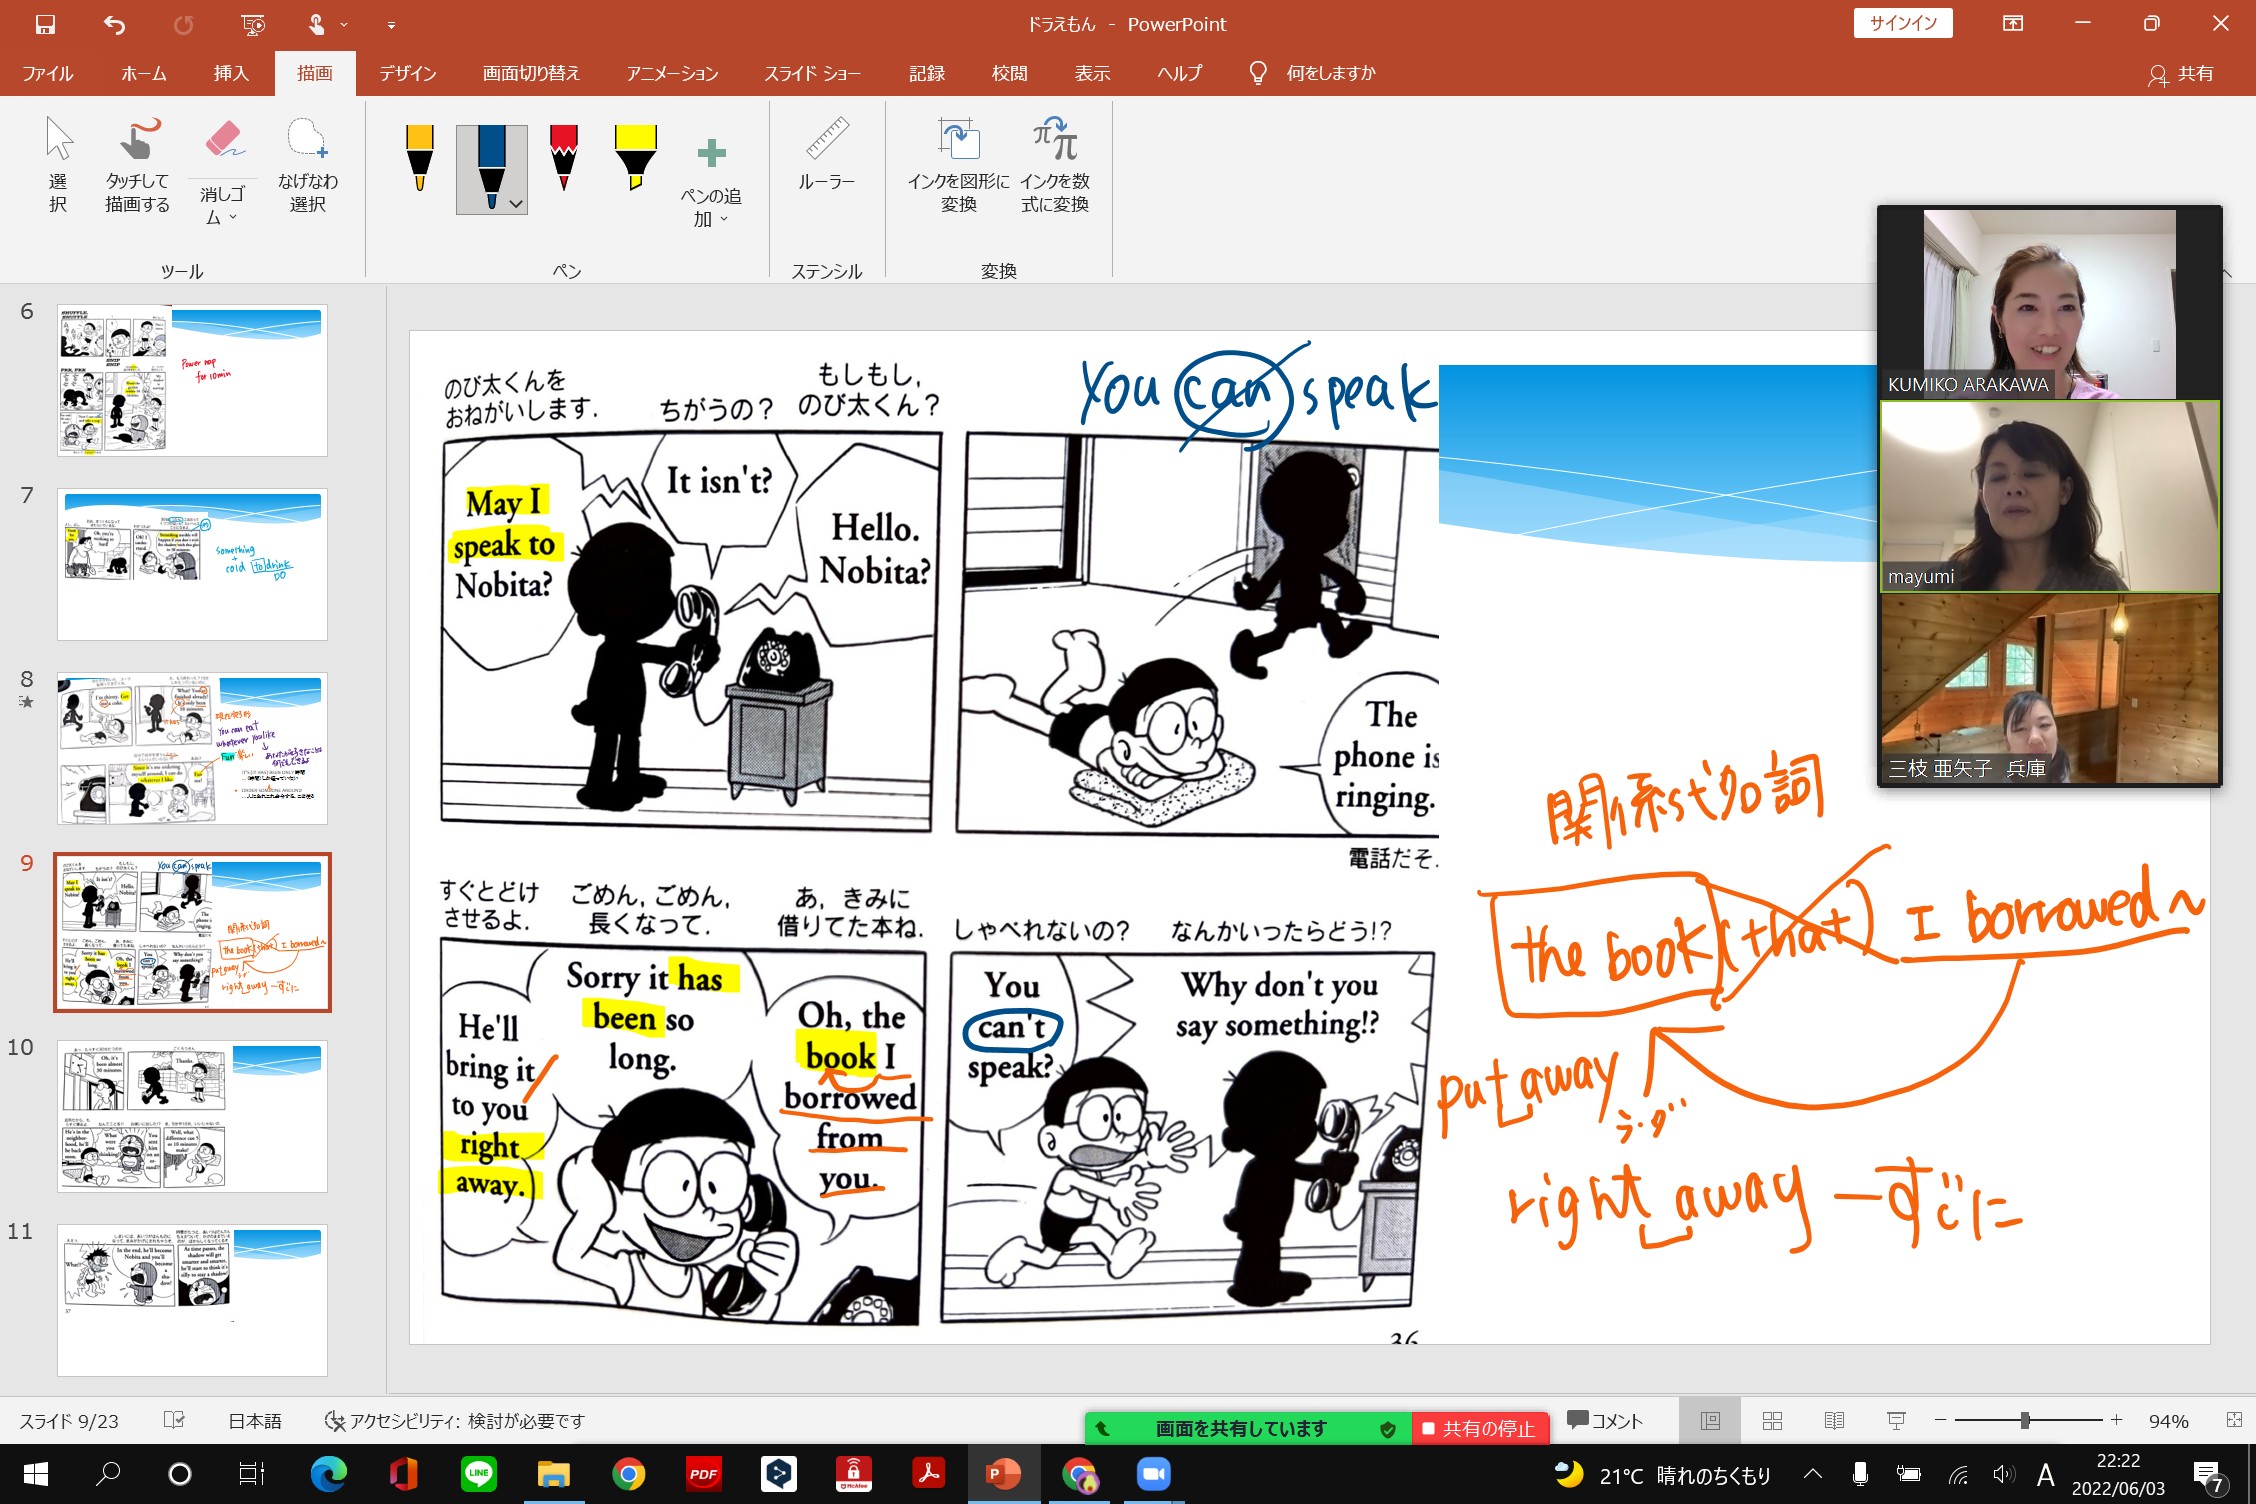
Task: Open the blue pen's options dropdown arrow
Action: click(516, 204)
